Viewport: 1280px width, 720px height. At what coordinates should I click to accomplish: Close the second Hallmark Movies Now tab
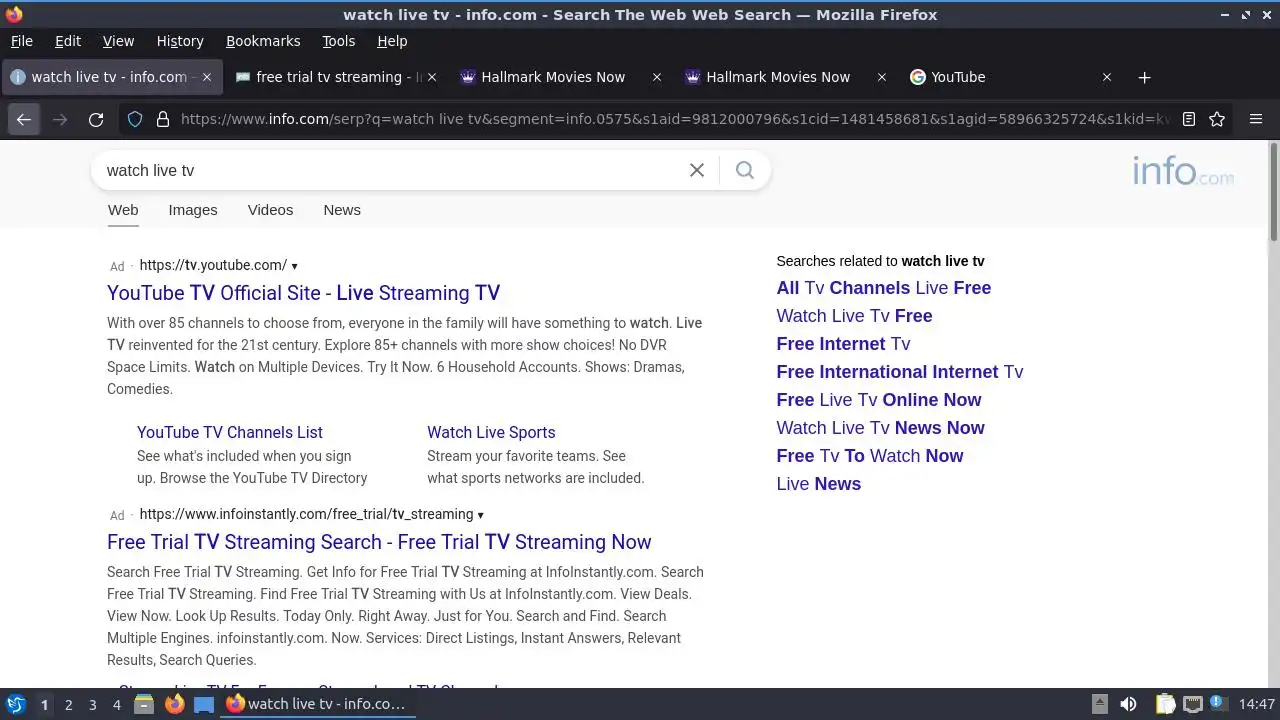pyautogui.click(x=881, y=77)
